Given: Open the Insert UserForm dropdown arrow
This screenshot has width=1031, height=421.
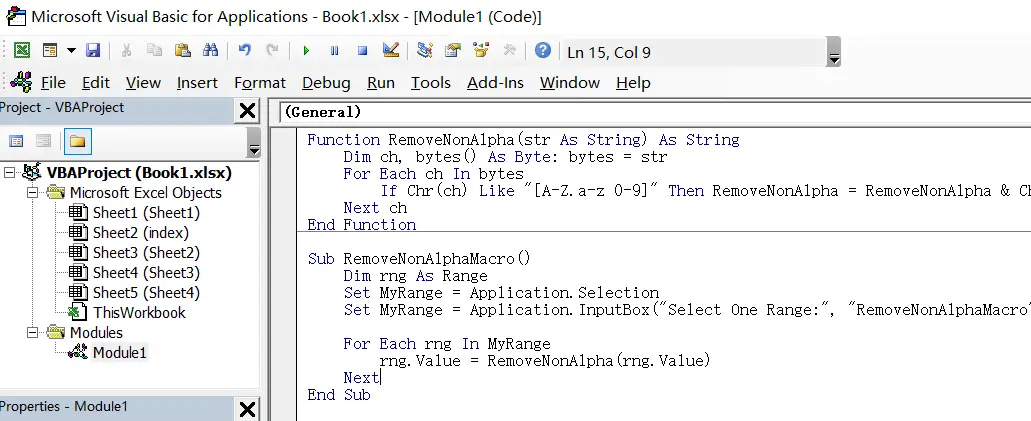Looking at the screenshot, I should pos(71,50).
